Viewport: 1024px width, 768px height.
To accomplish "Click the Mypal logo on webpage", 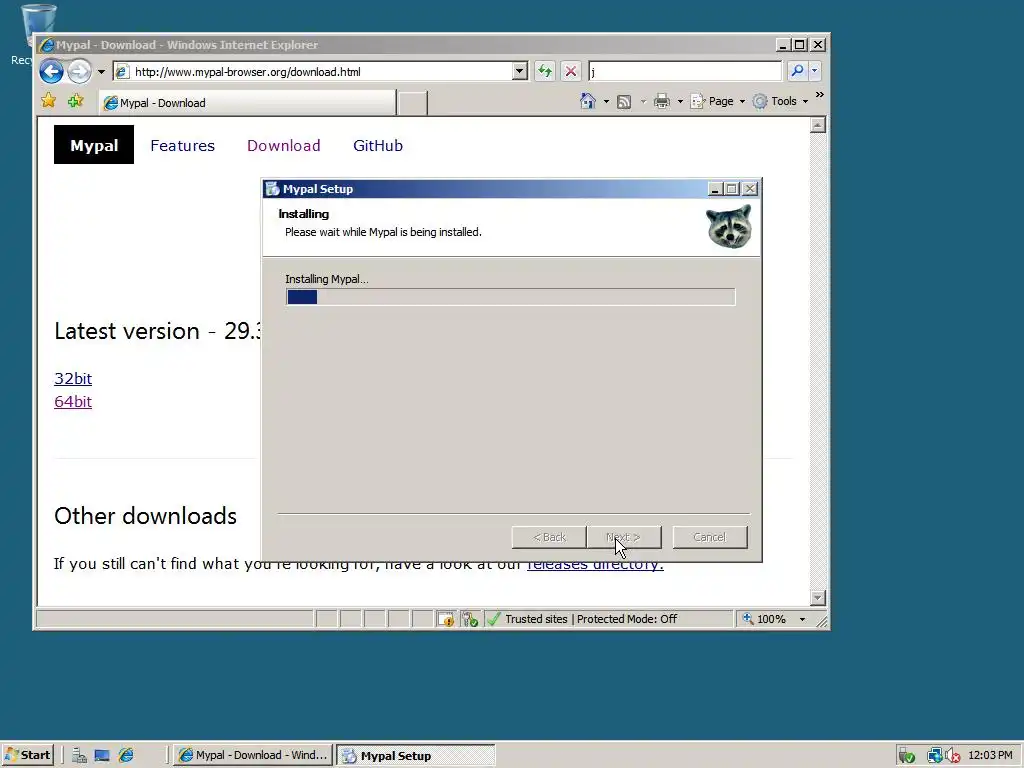I will click(94, 145).
